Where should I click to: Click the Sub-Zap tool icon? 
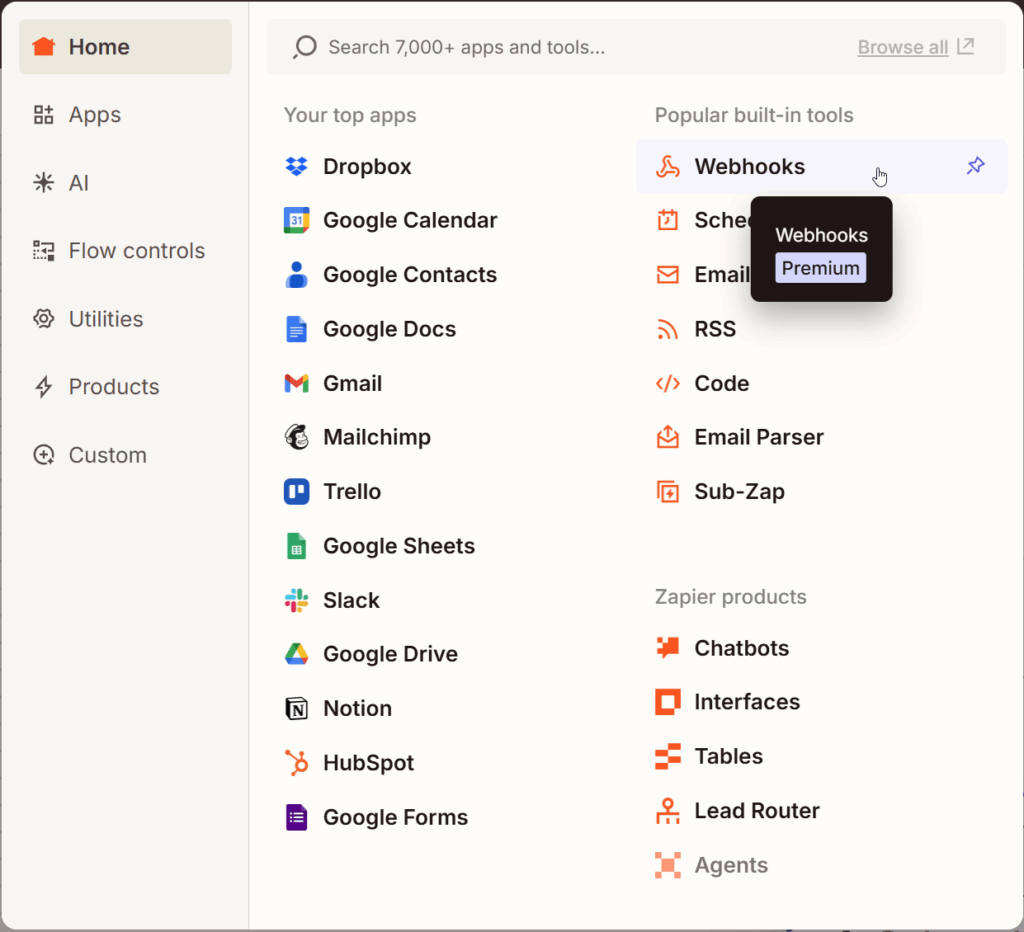(667, 491)
